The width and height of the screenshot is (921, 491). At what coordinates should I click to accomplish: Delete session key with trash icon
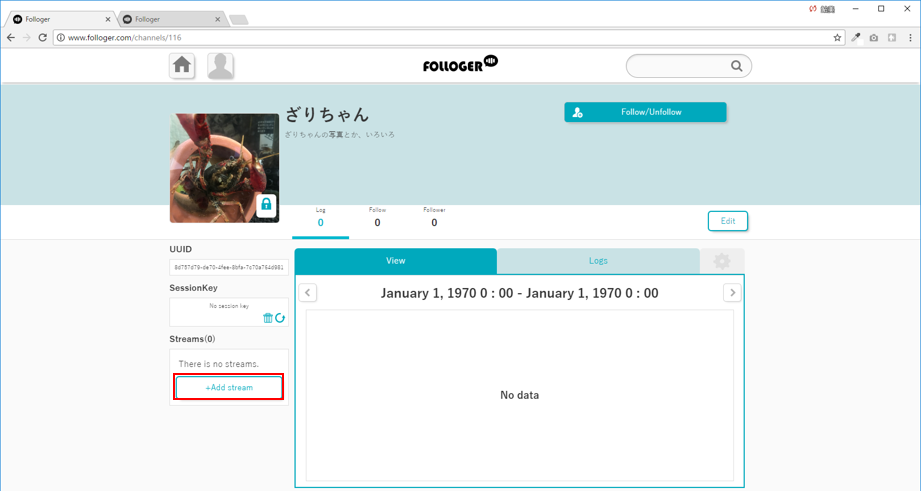268,318
